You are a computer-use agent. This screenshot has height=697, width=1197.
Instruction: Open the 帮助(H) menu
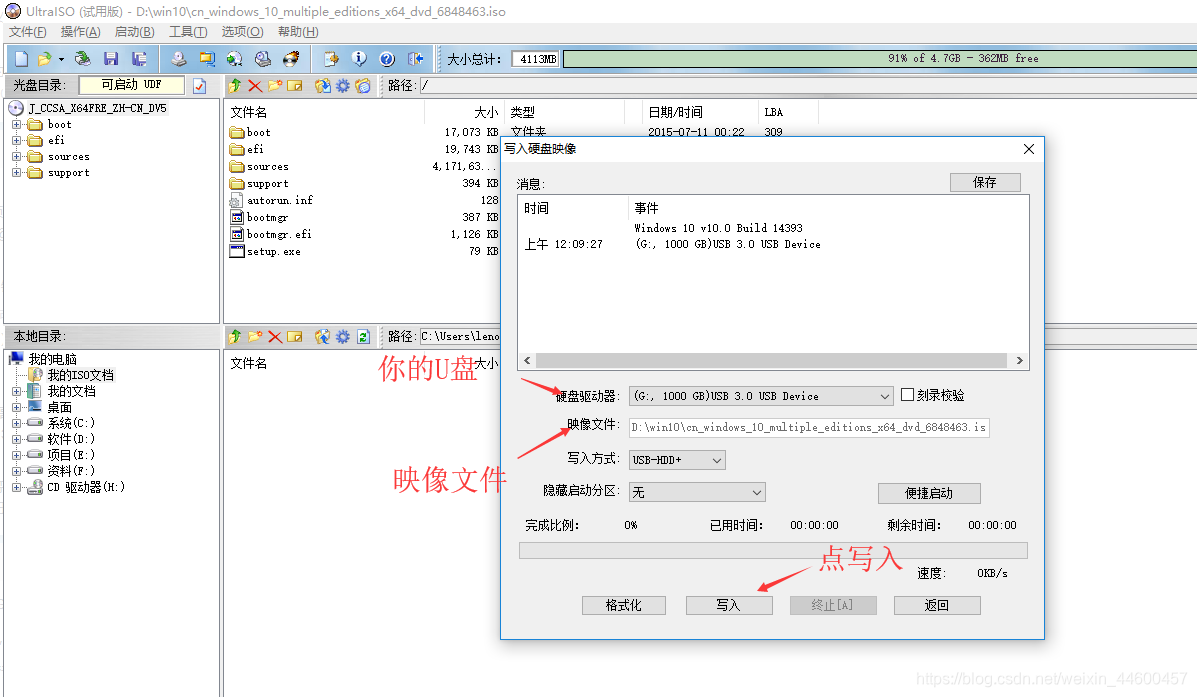point(298,31)
